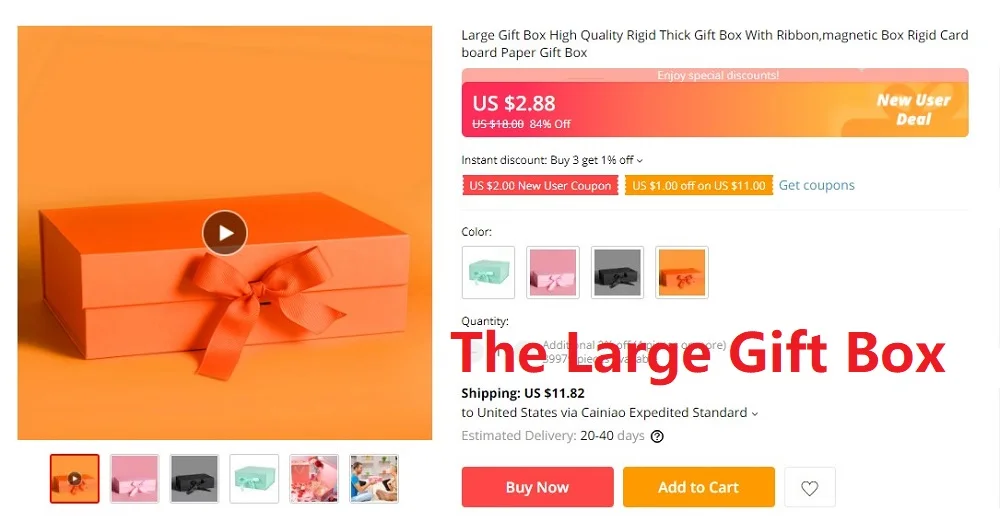View the people exchanging gift thumbnail

[x=374, y=479]
